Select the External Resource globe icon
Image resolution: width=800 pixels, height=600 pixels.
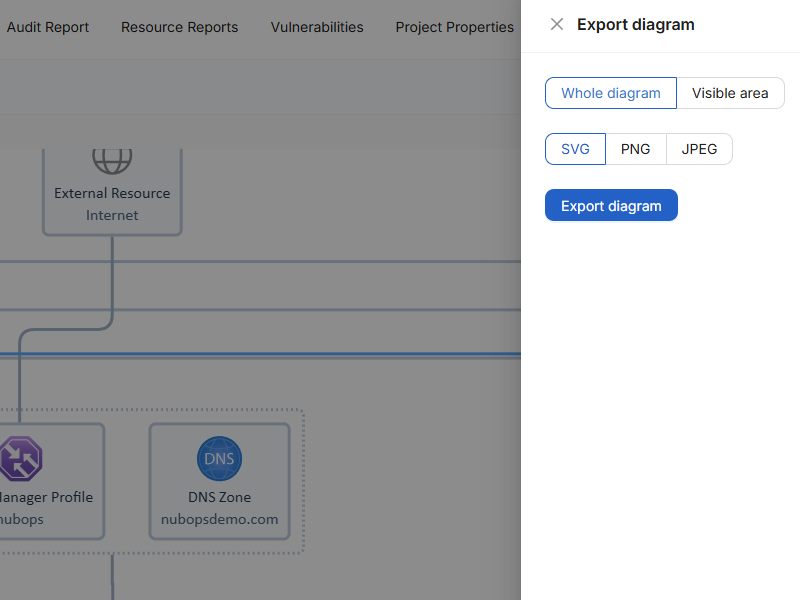[x=112, y=161]
